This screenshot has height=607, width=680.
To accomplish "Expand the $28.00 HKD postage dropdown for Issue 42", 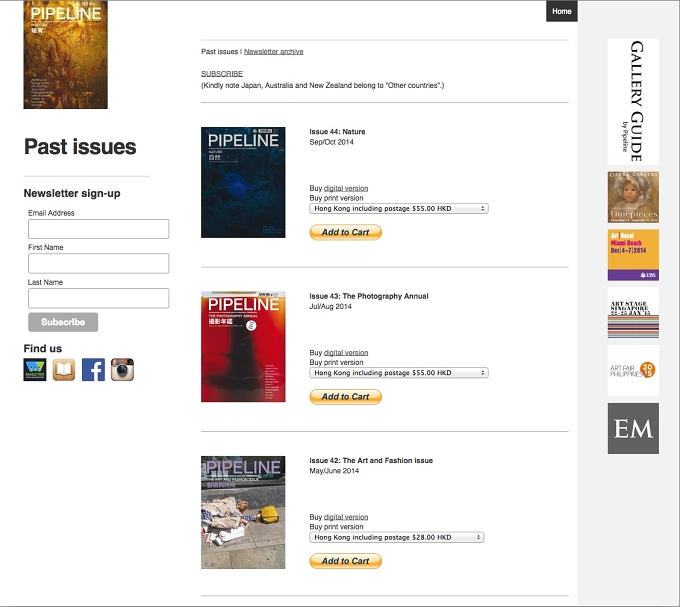I will click(397, 537).
